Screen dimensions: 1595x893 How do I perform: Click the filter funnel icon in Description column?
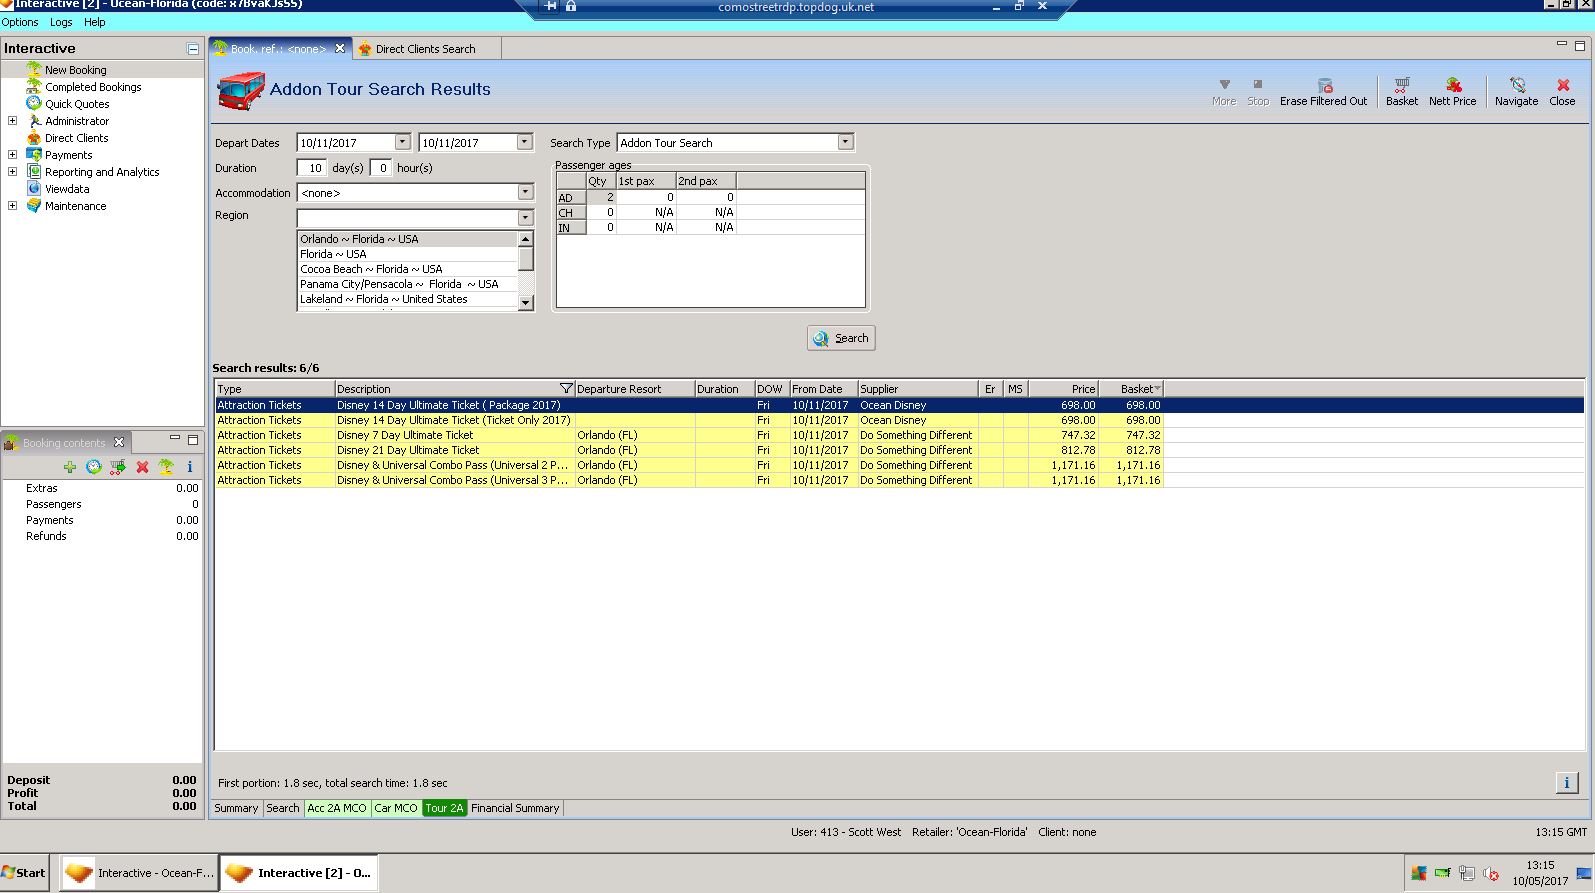[566, 389]
